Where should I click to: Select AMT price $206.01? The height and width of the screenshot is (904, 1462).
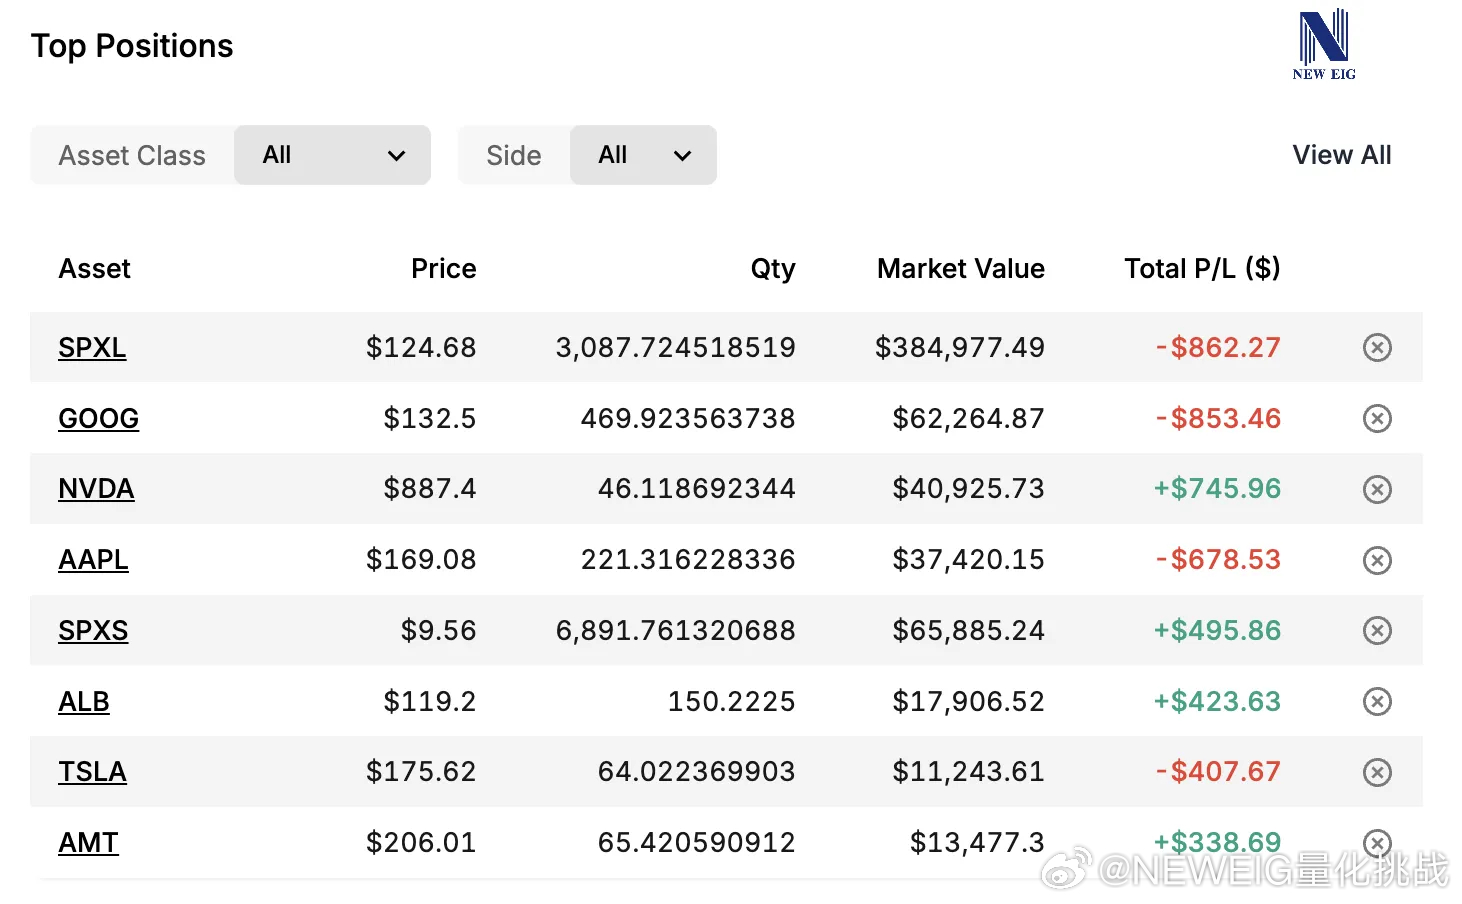[x=421, y=843]
